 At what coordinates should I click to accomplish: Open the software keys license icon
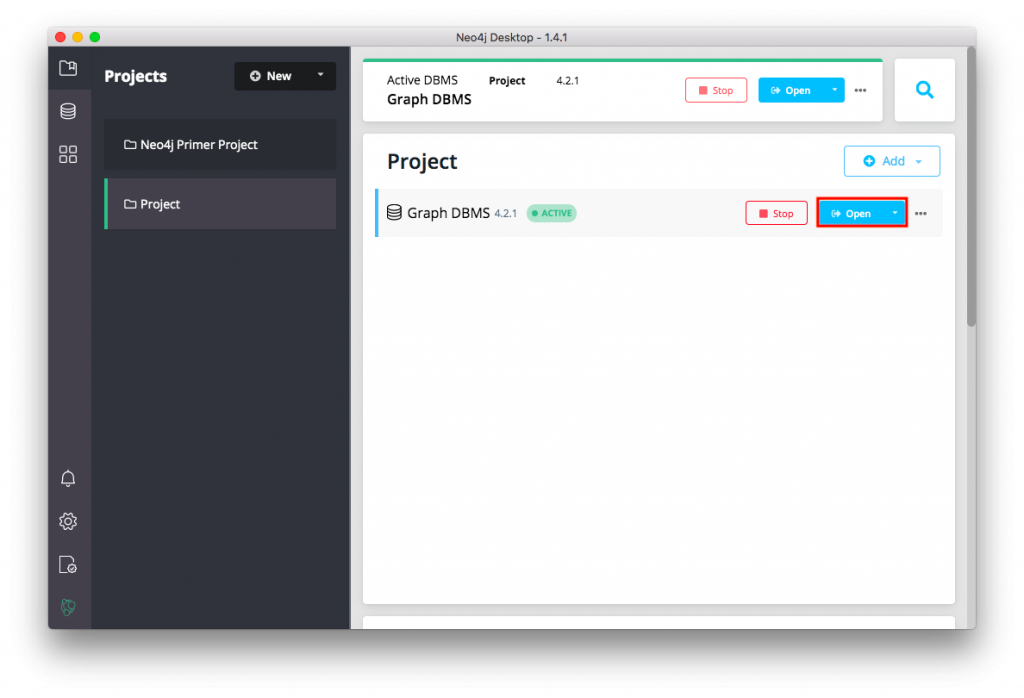click(x=68, y=565)
